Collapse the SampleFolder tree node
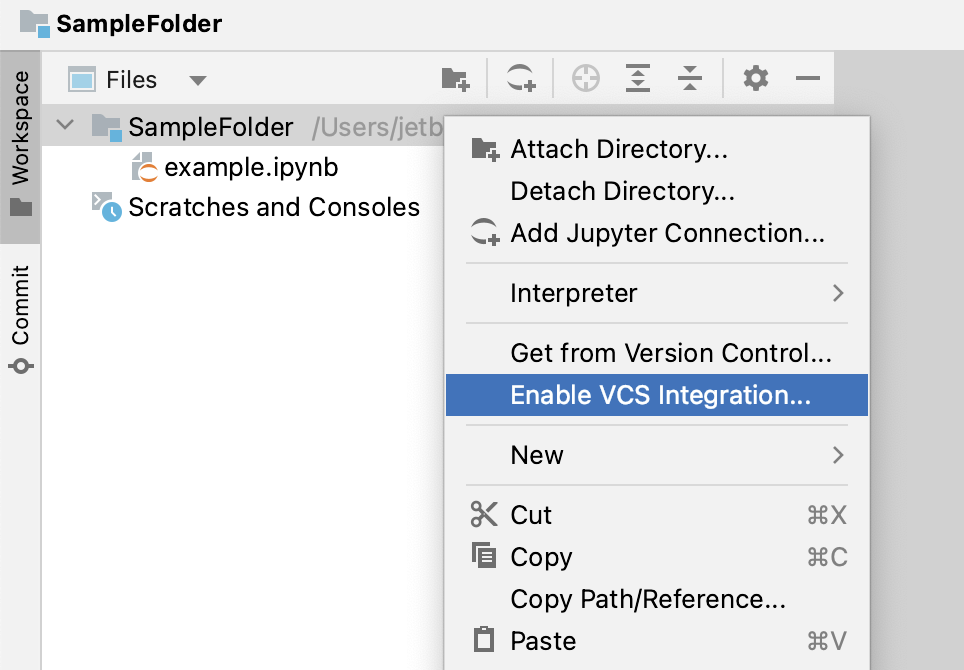The width and height of the screenshot is (964, 670). (64, 127)
